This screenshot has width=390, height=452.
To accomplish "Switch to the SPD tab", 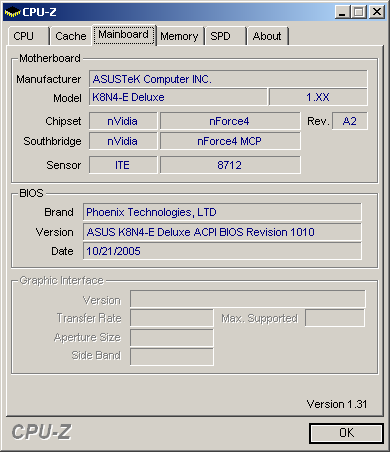I will [x=226, y=36].
